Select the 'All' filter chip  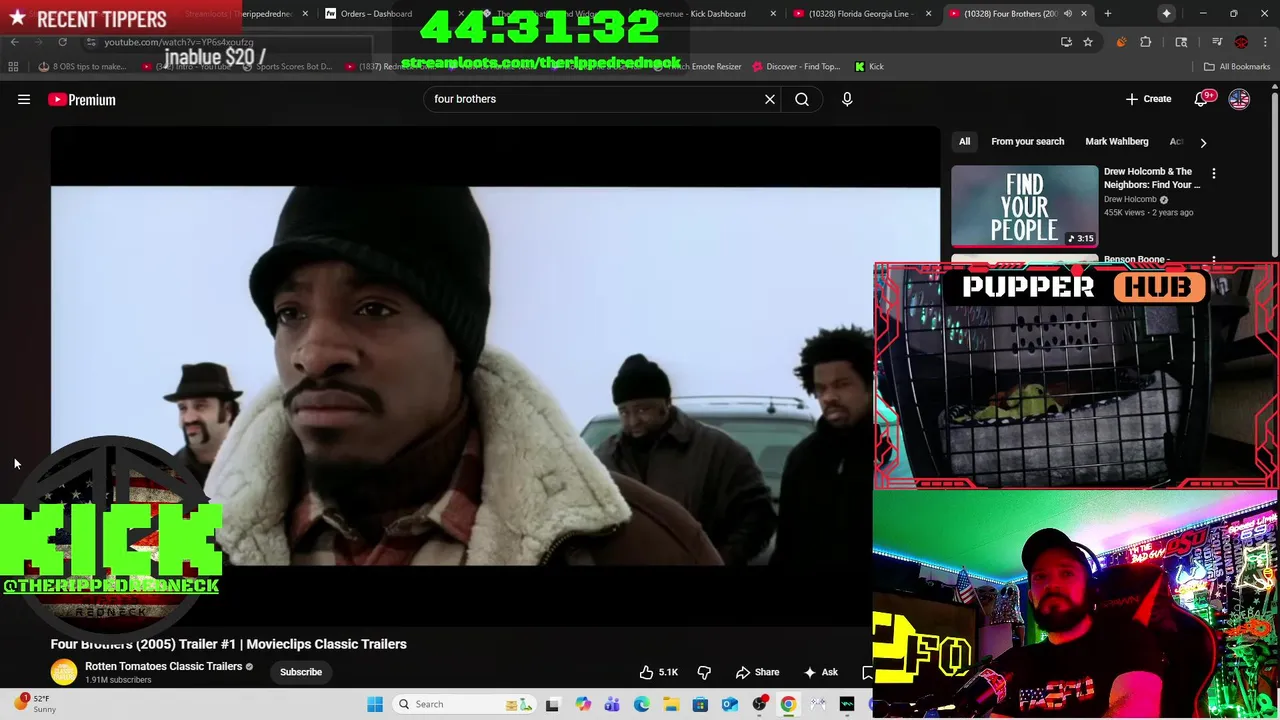[964, 142]
